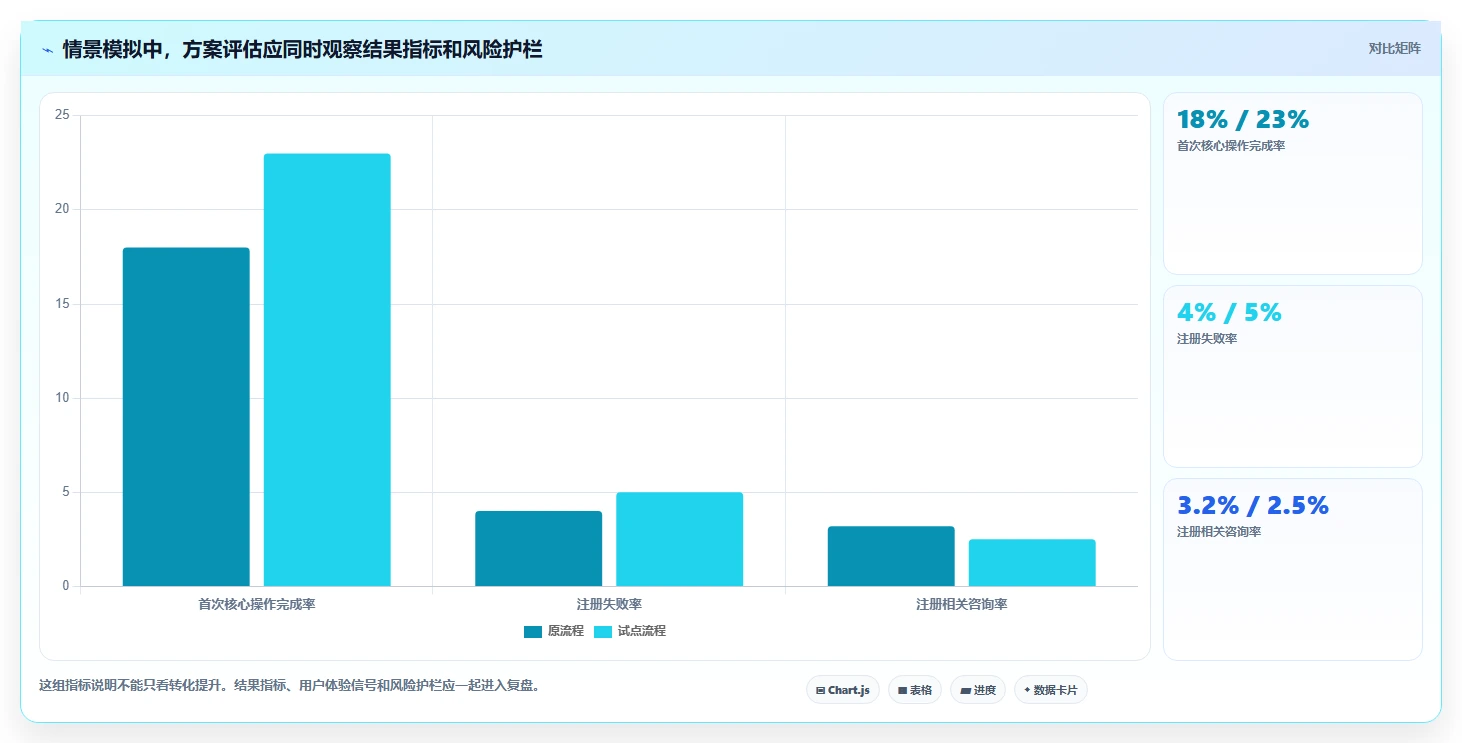
Task: Click the 3.2% / 2.5% card value
Action: click(x=1252, y=506)
